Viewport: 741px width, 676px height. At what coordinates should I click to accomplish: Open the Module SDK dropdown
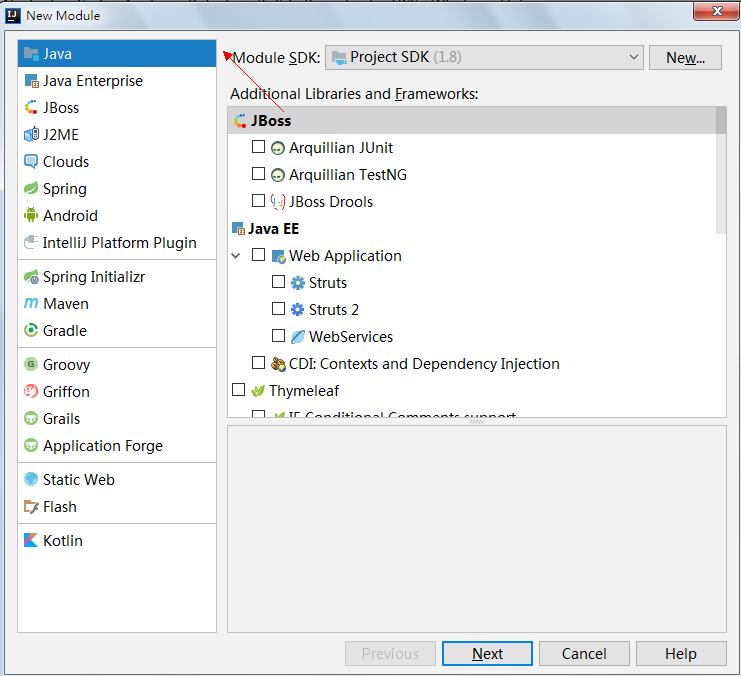coord(484,58)
